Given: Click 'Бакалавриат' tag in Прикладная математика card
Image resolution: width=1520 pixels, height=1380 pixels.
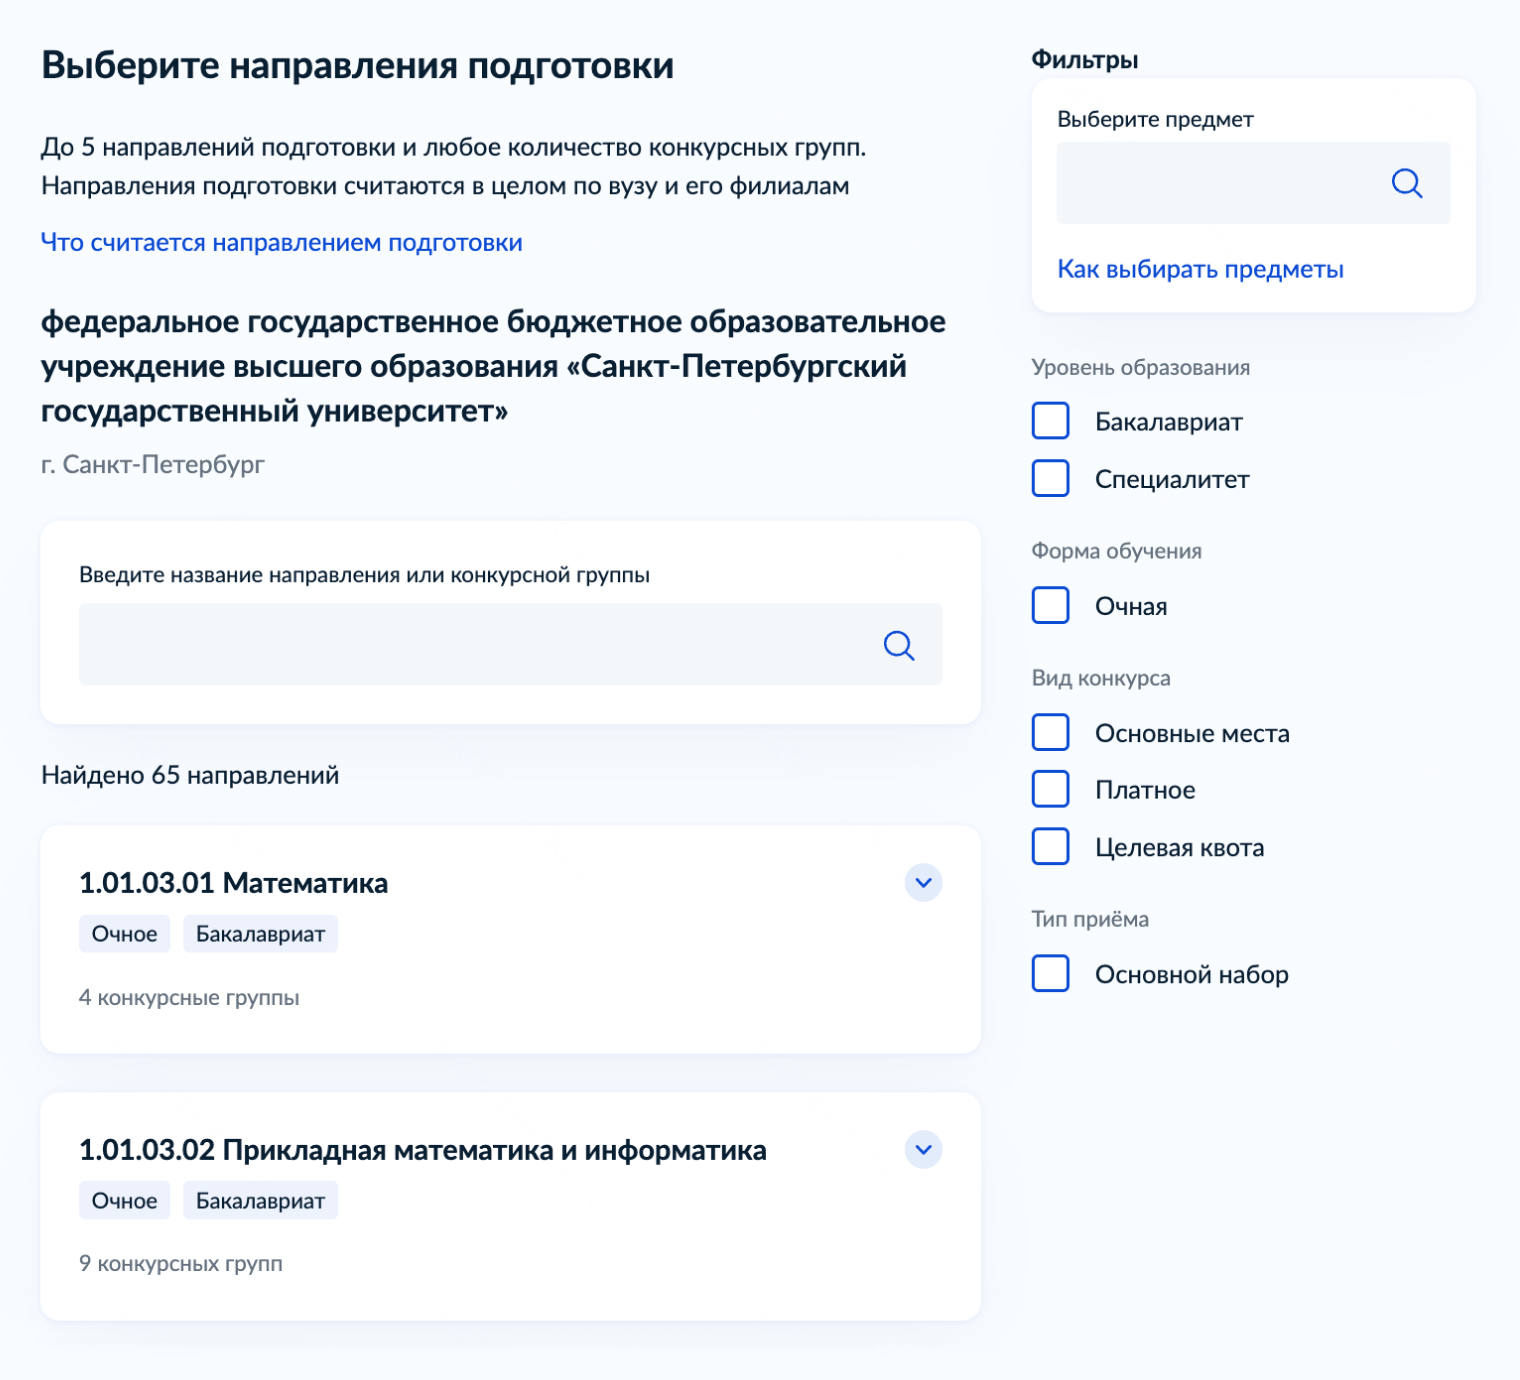Looking at the screenshot, I should click(x=260, y=1201).
